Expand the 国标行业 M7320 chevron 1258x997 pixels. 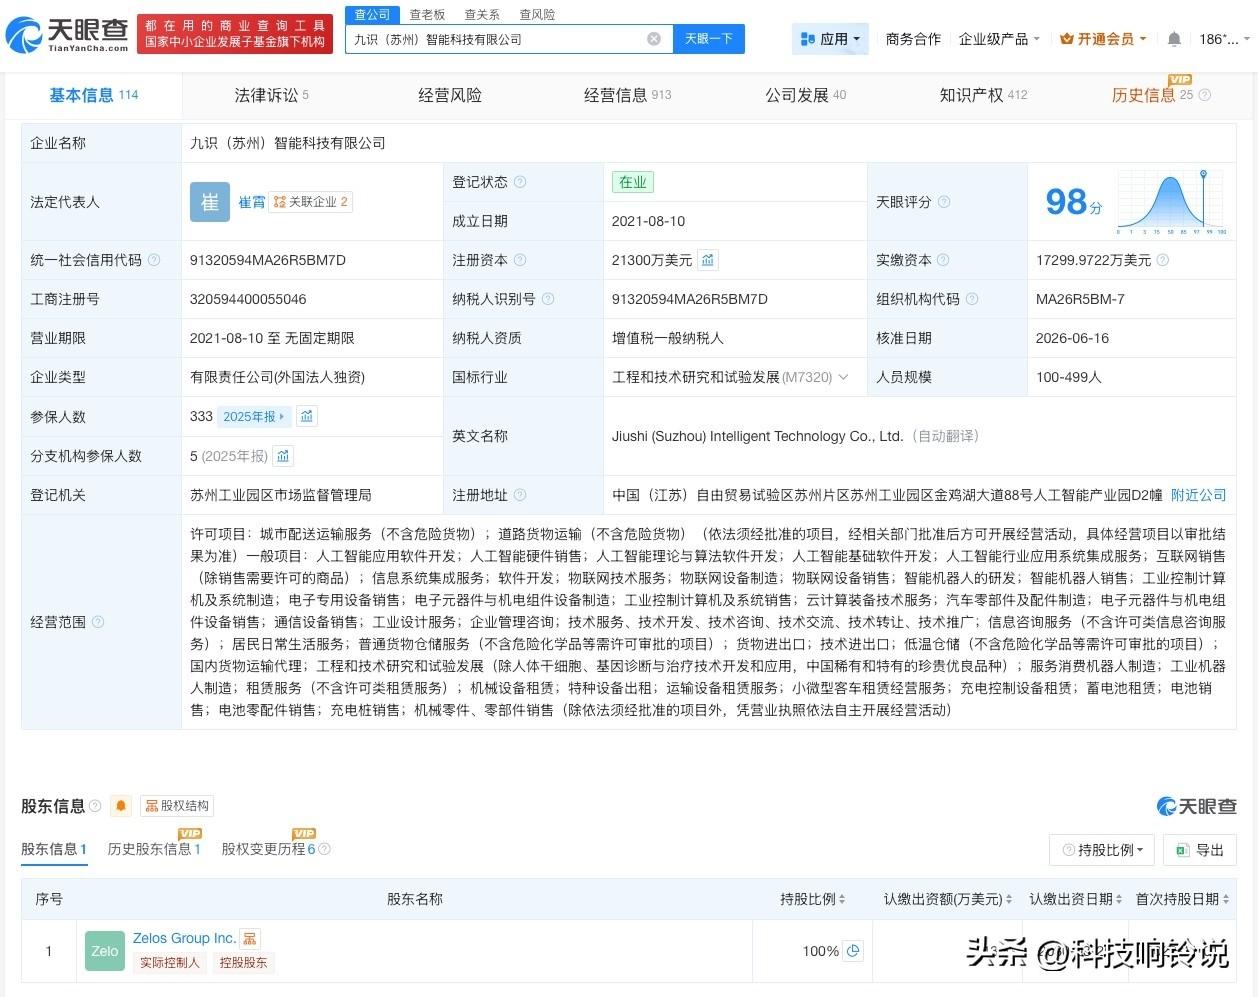coord(843,377)
